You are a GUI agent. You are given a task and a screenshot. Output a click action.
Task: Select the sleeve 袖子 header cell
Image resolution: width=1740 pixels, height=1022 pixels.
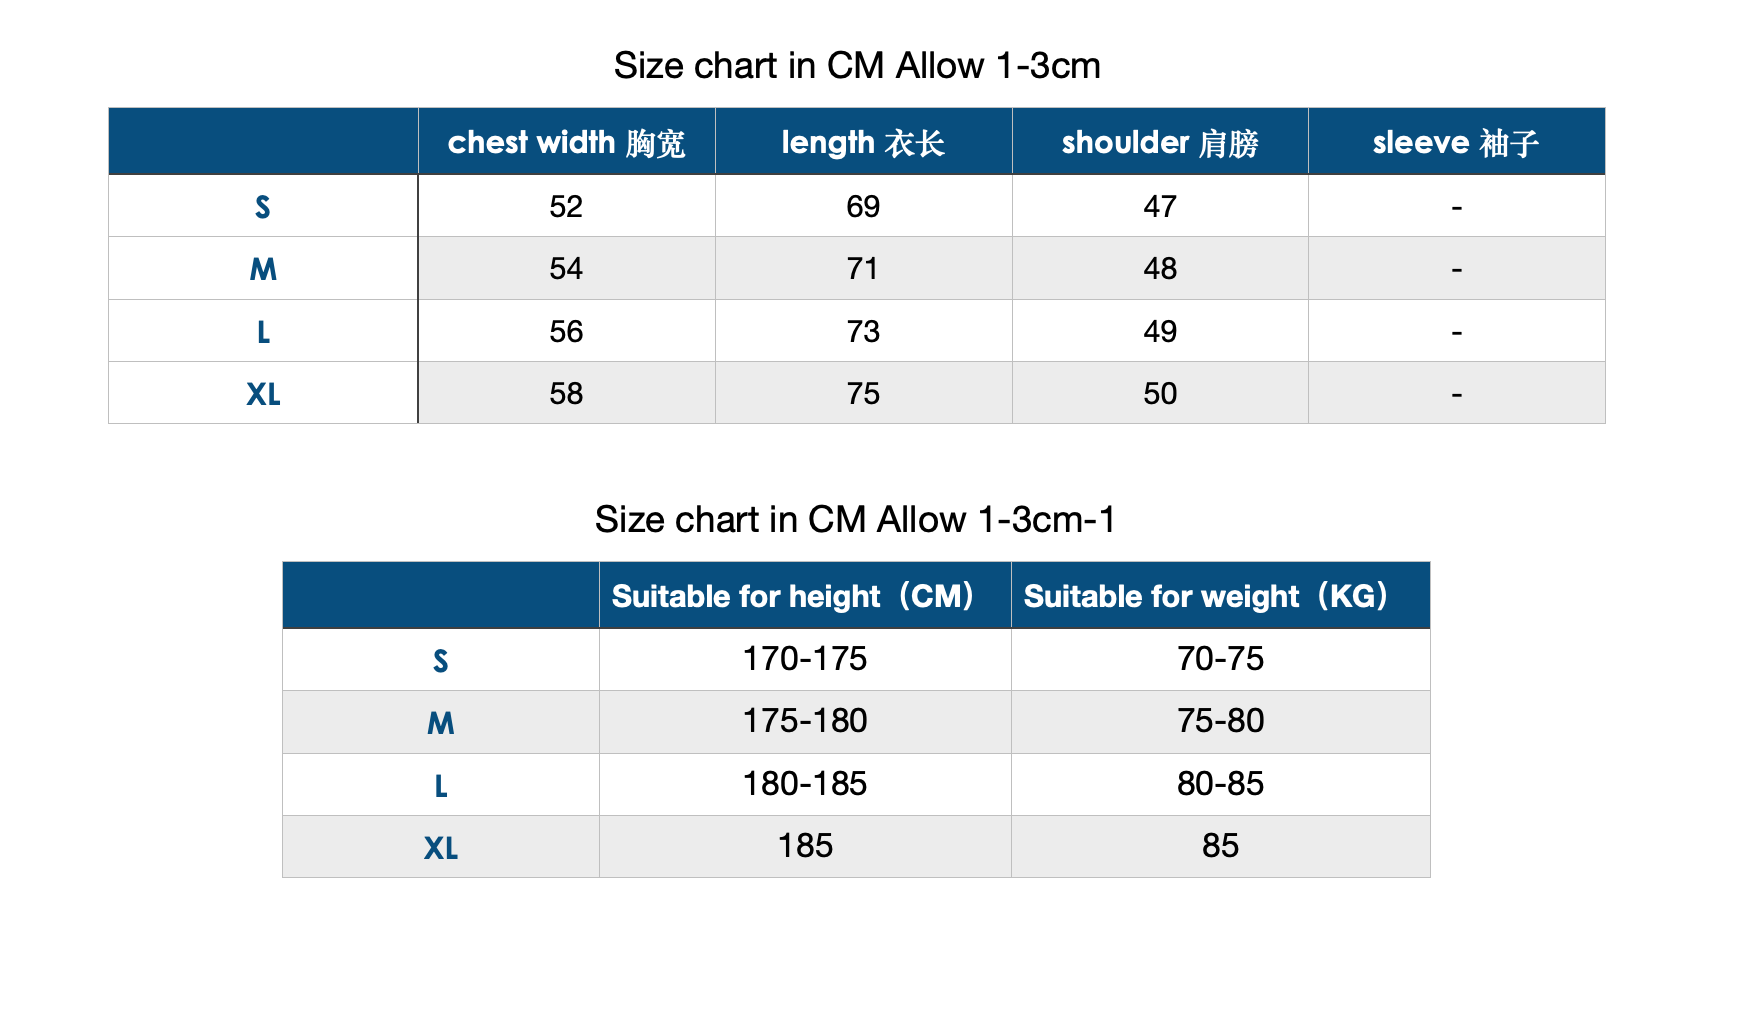click(x=1456, y=142)
